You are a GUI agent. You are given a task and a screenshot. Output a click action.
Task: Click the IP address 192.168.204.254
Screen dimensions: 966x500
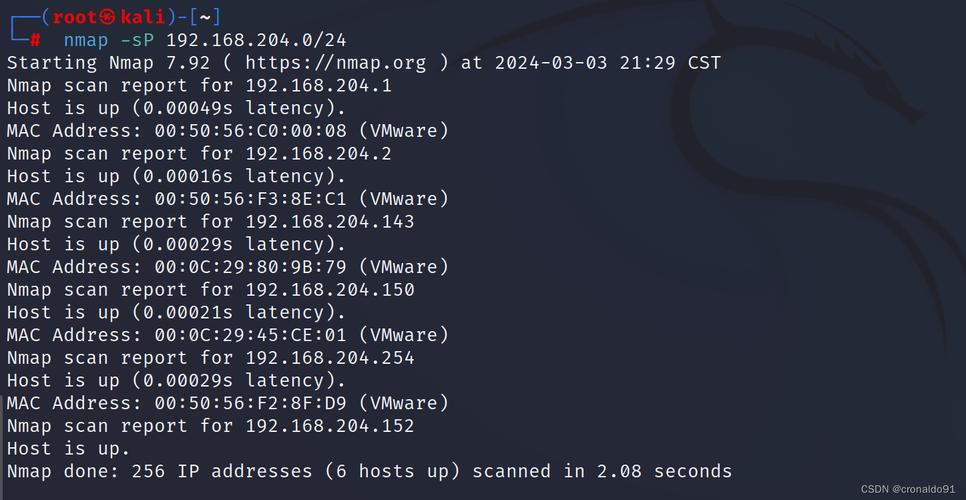[330, 358]
